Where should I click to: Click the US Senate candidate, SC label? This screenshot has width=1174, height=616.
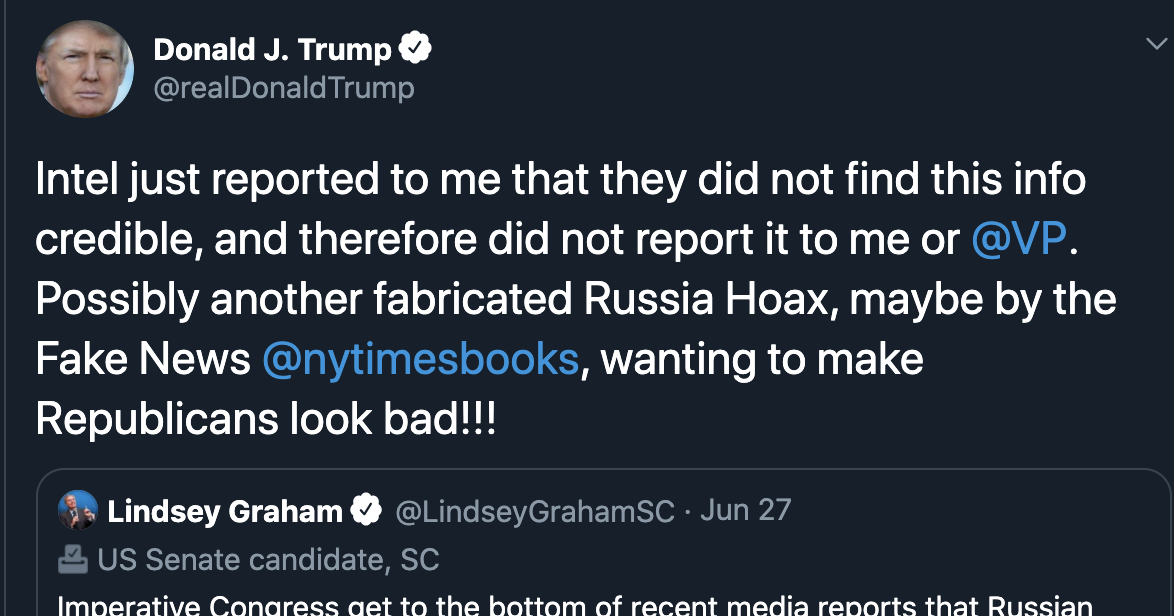point(268,559)
